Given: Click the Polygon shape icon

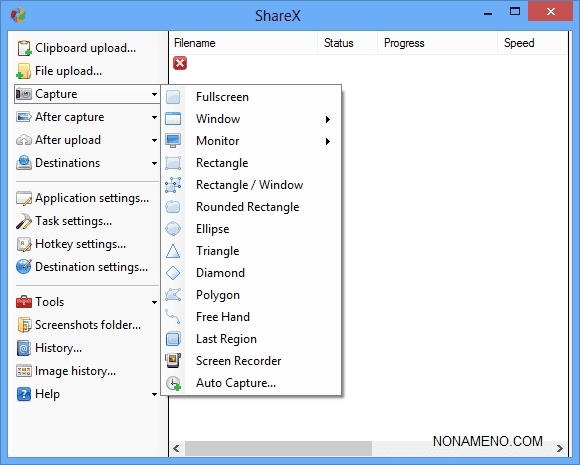Looking at the screenshot, I should pos(173,295).
